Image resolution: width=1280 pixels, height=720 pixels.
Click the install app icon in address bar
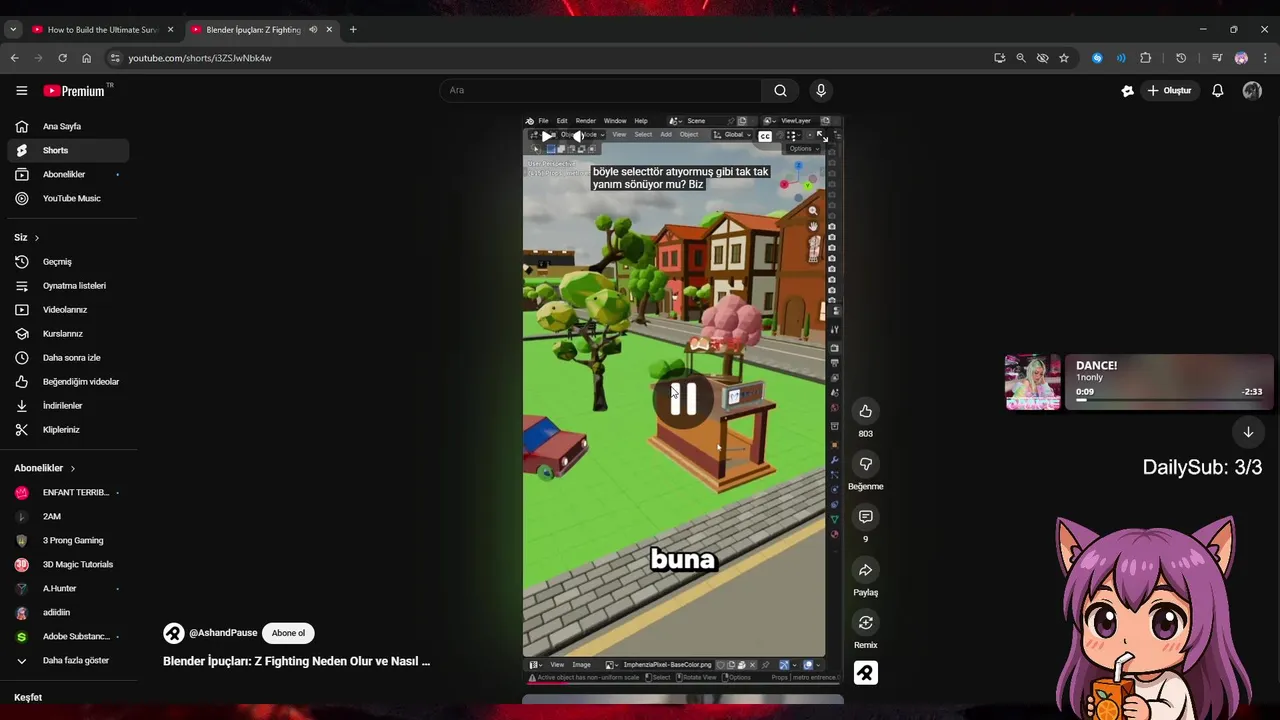point(999,58)
